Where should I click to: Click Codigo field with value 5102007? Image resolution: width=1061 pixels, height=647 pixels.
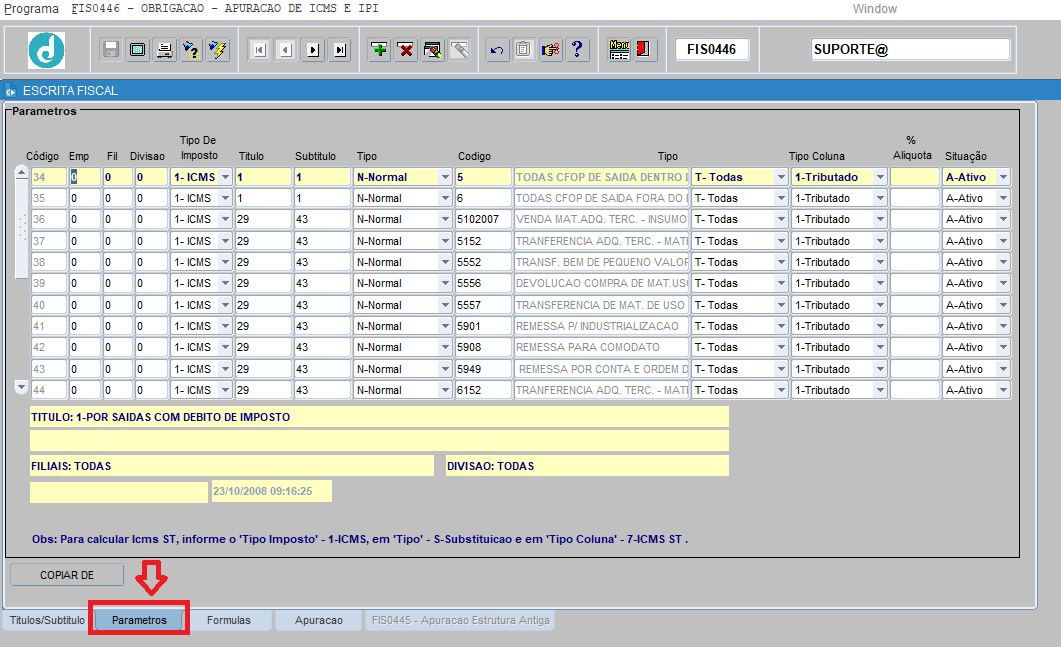483,219
